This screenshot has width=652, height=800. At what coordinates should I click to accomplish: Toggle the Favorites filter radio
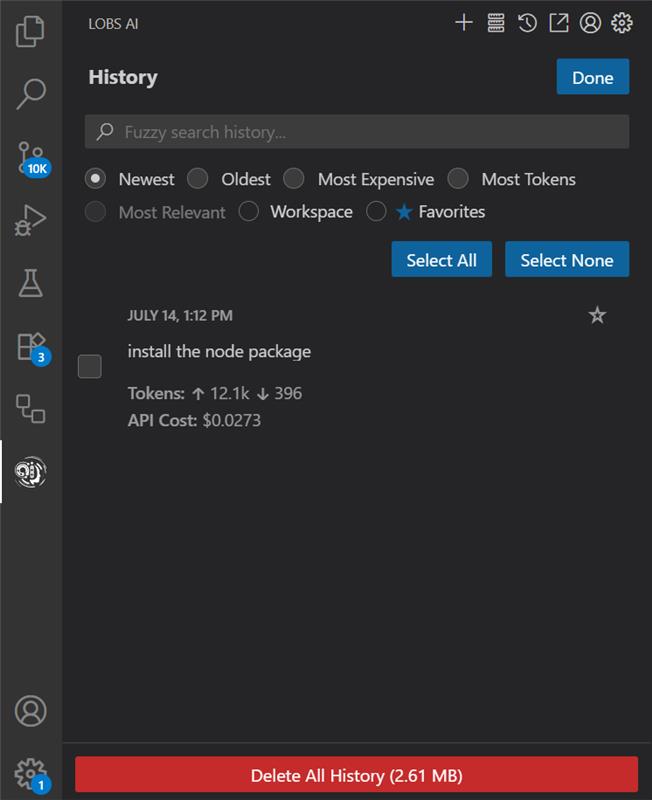(376, 211)
